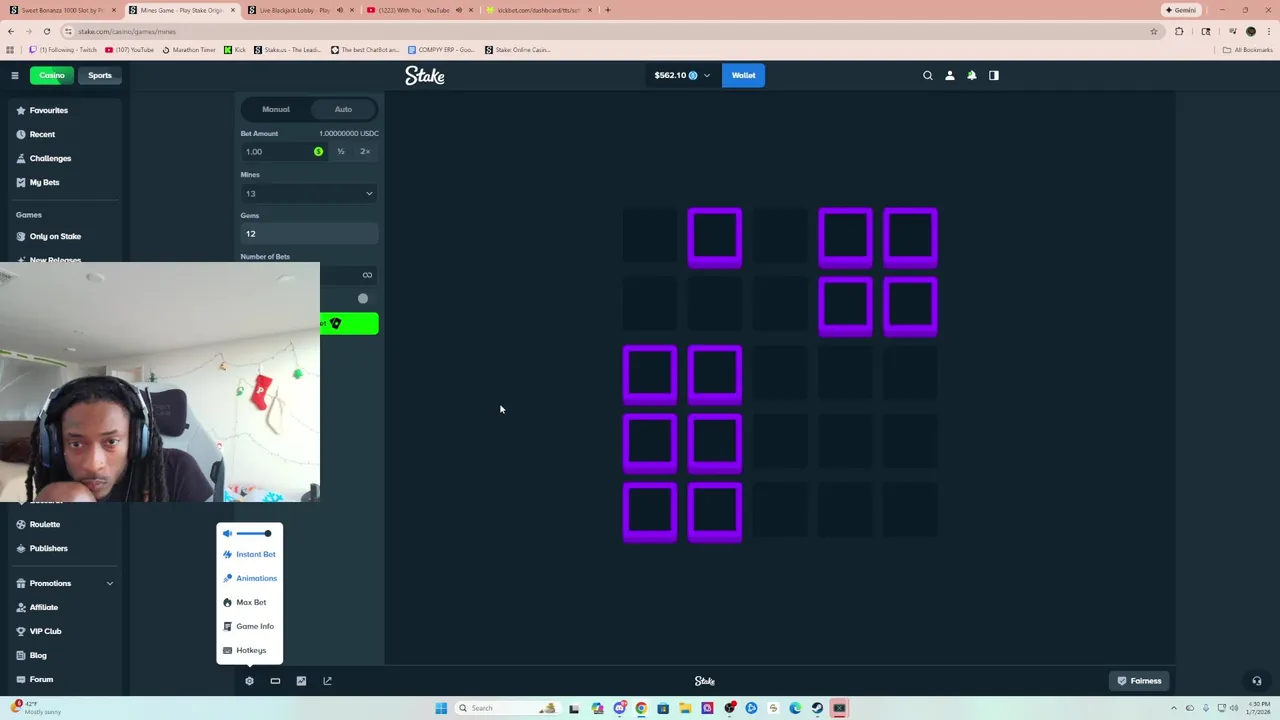Switch to With You YouTube tab
The image size is (1280, 720).
(420, 10)
